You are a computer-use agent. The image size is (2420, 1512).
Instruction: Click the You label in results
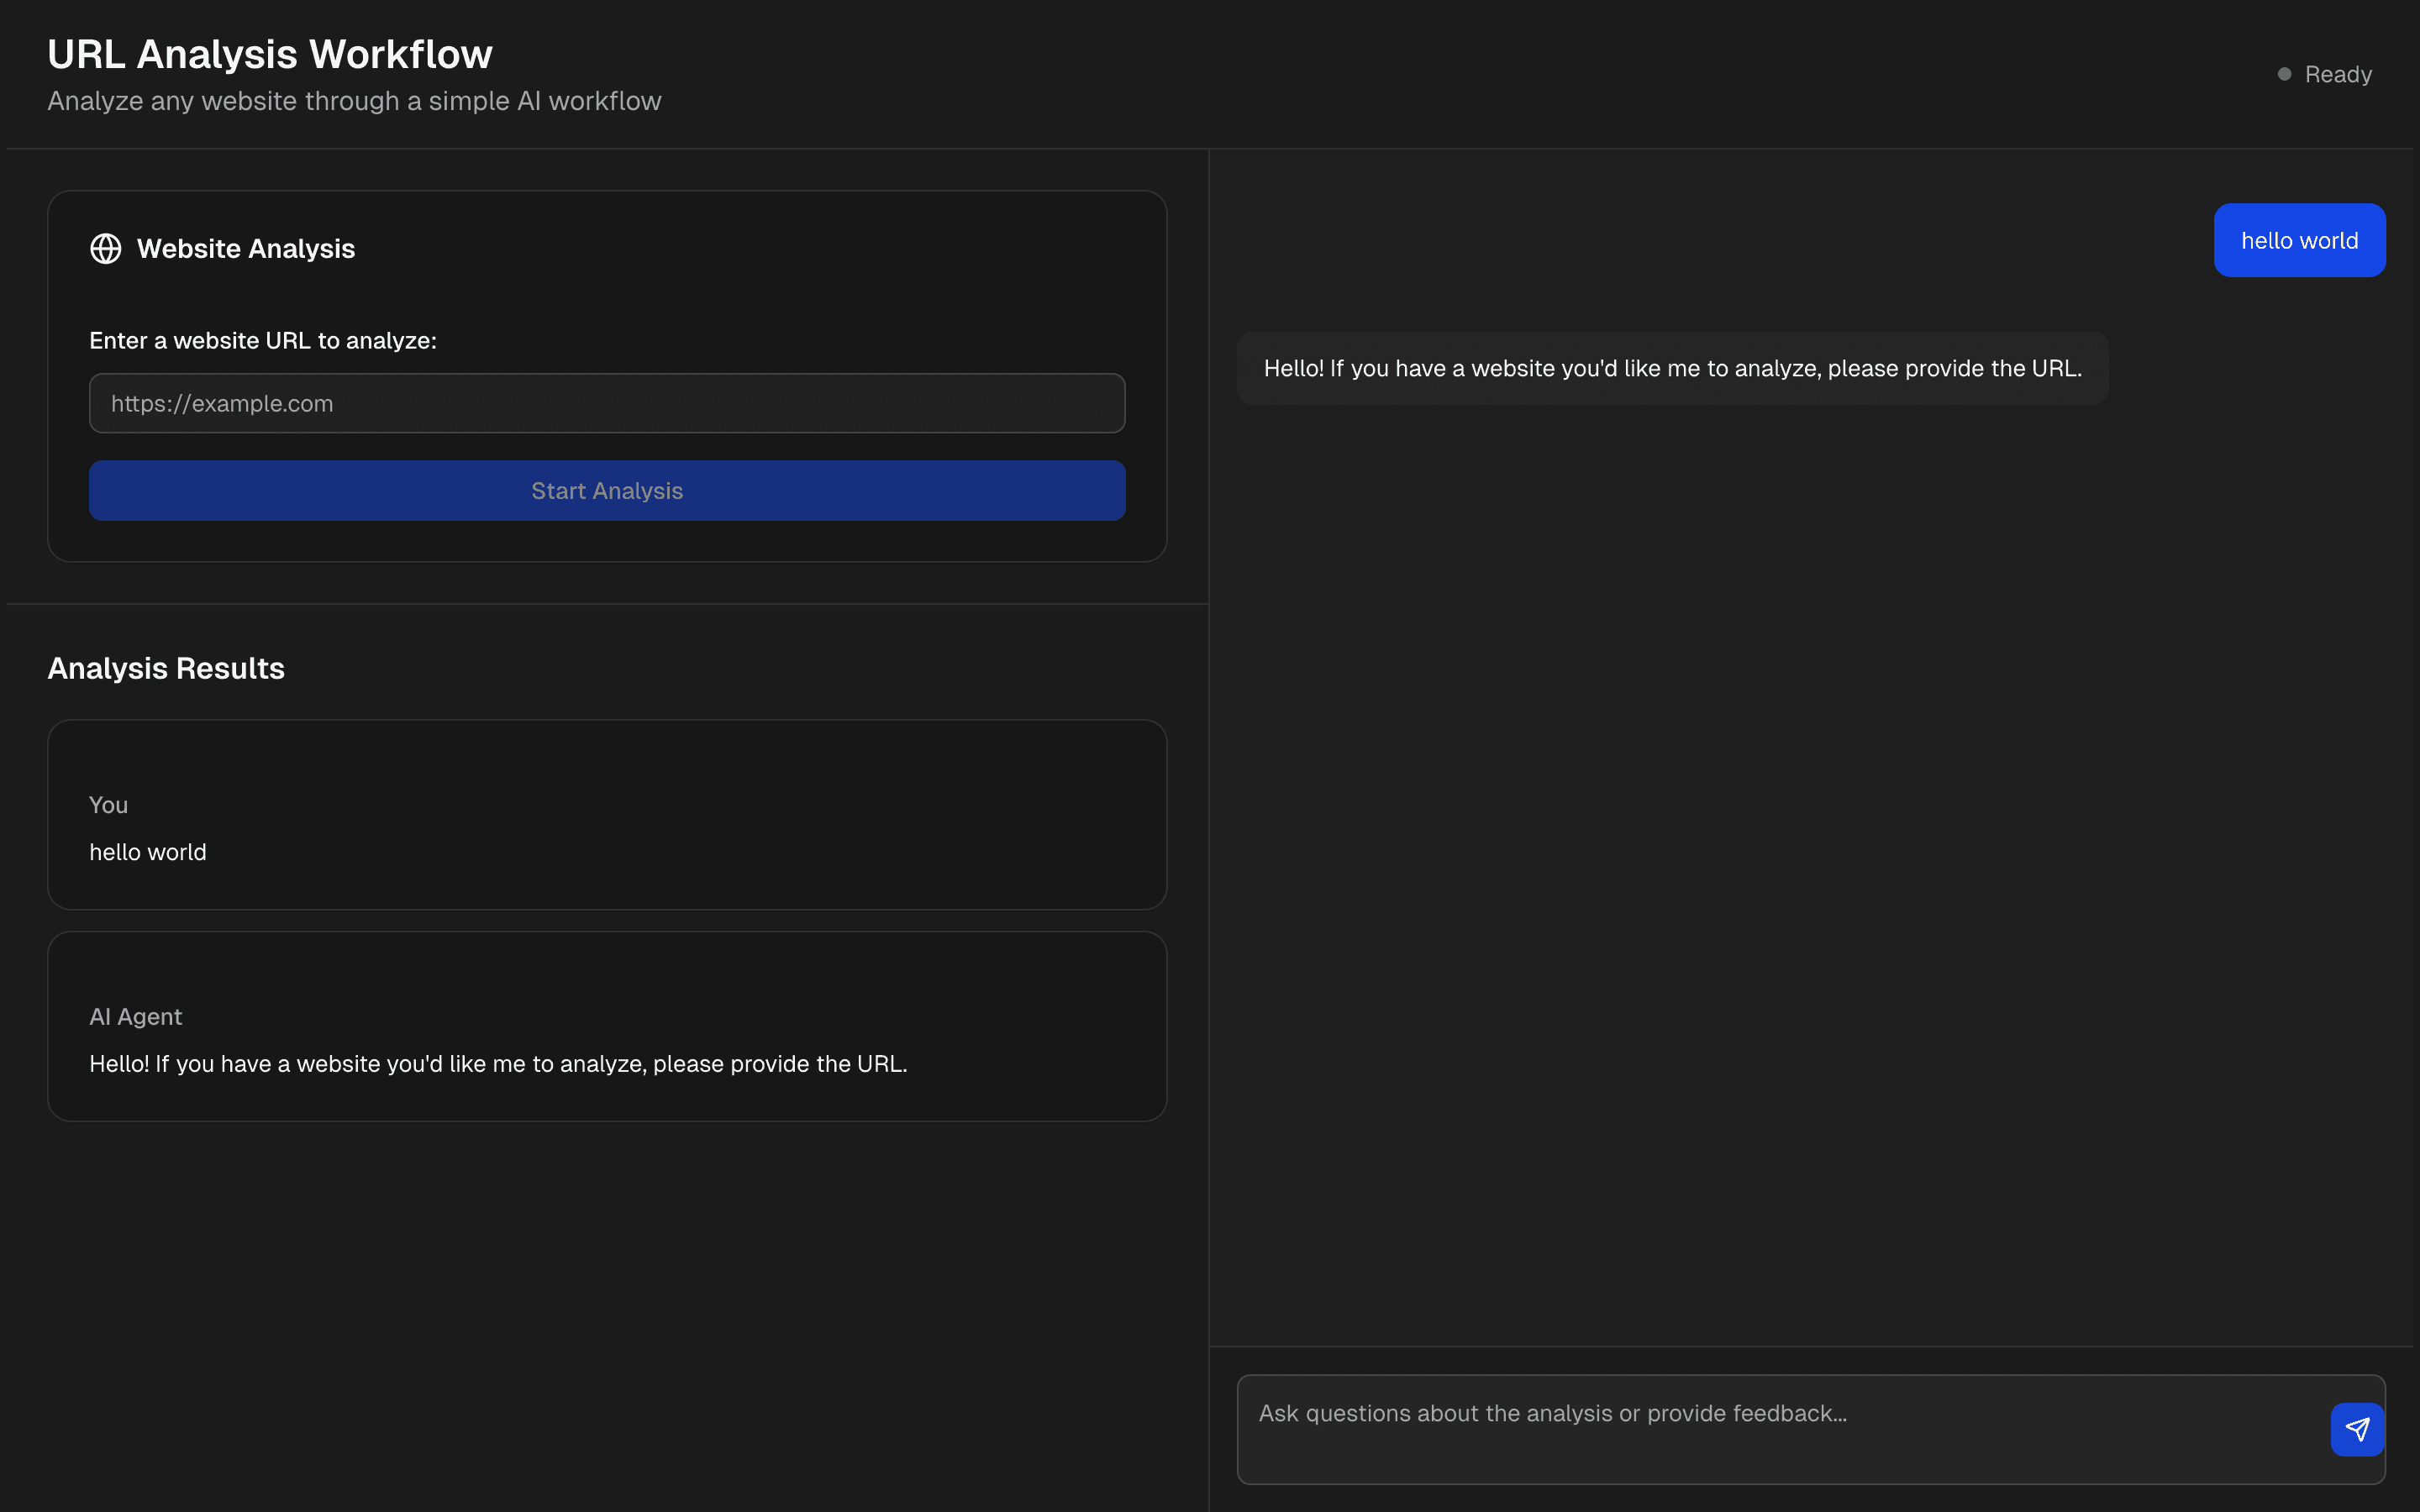coord(108,805)
